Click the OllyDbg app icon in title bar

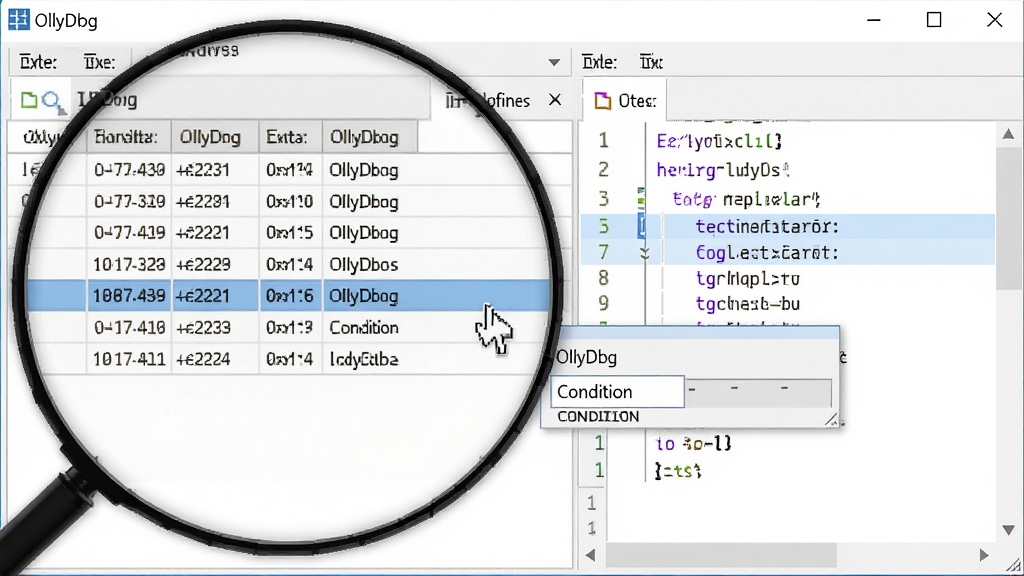coord(19,20)
